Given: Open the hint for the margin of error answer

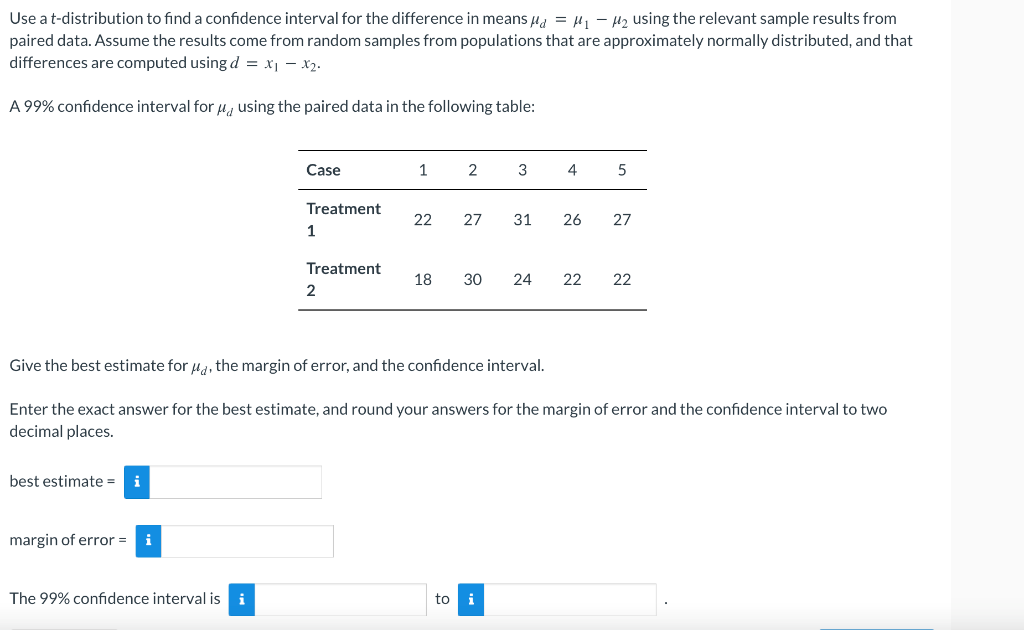Looking at the screenshot, I should [148, 541].
